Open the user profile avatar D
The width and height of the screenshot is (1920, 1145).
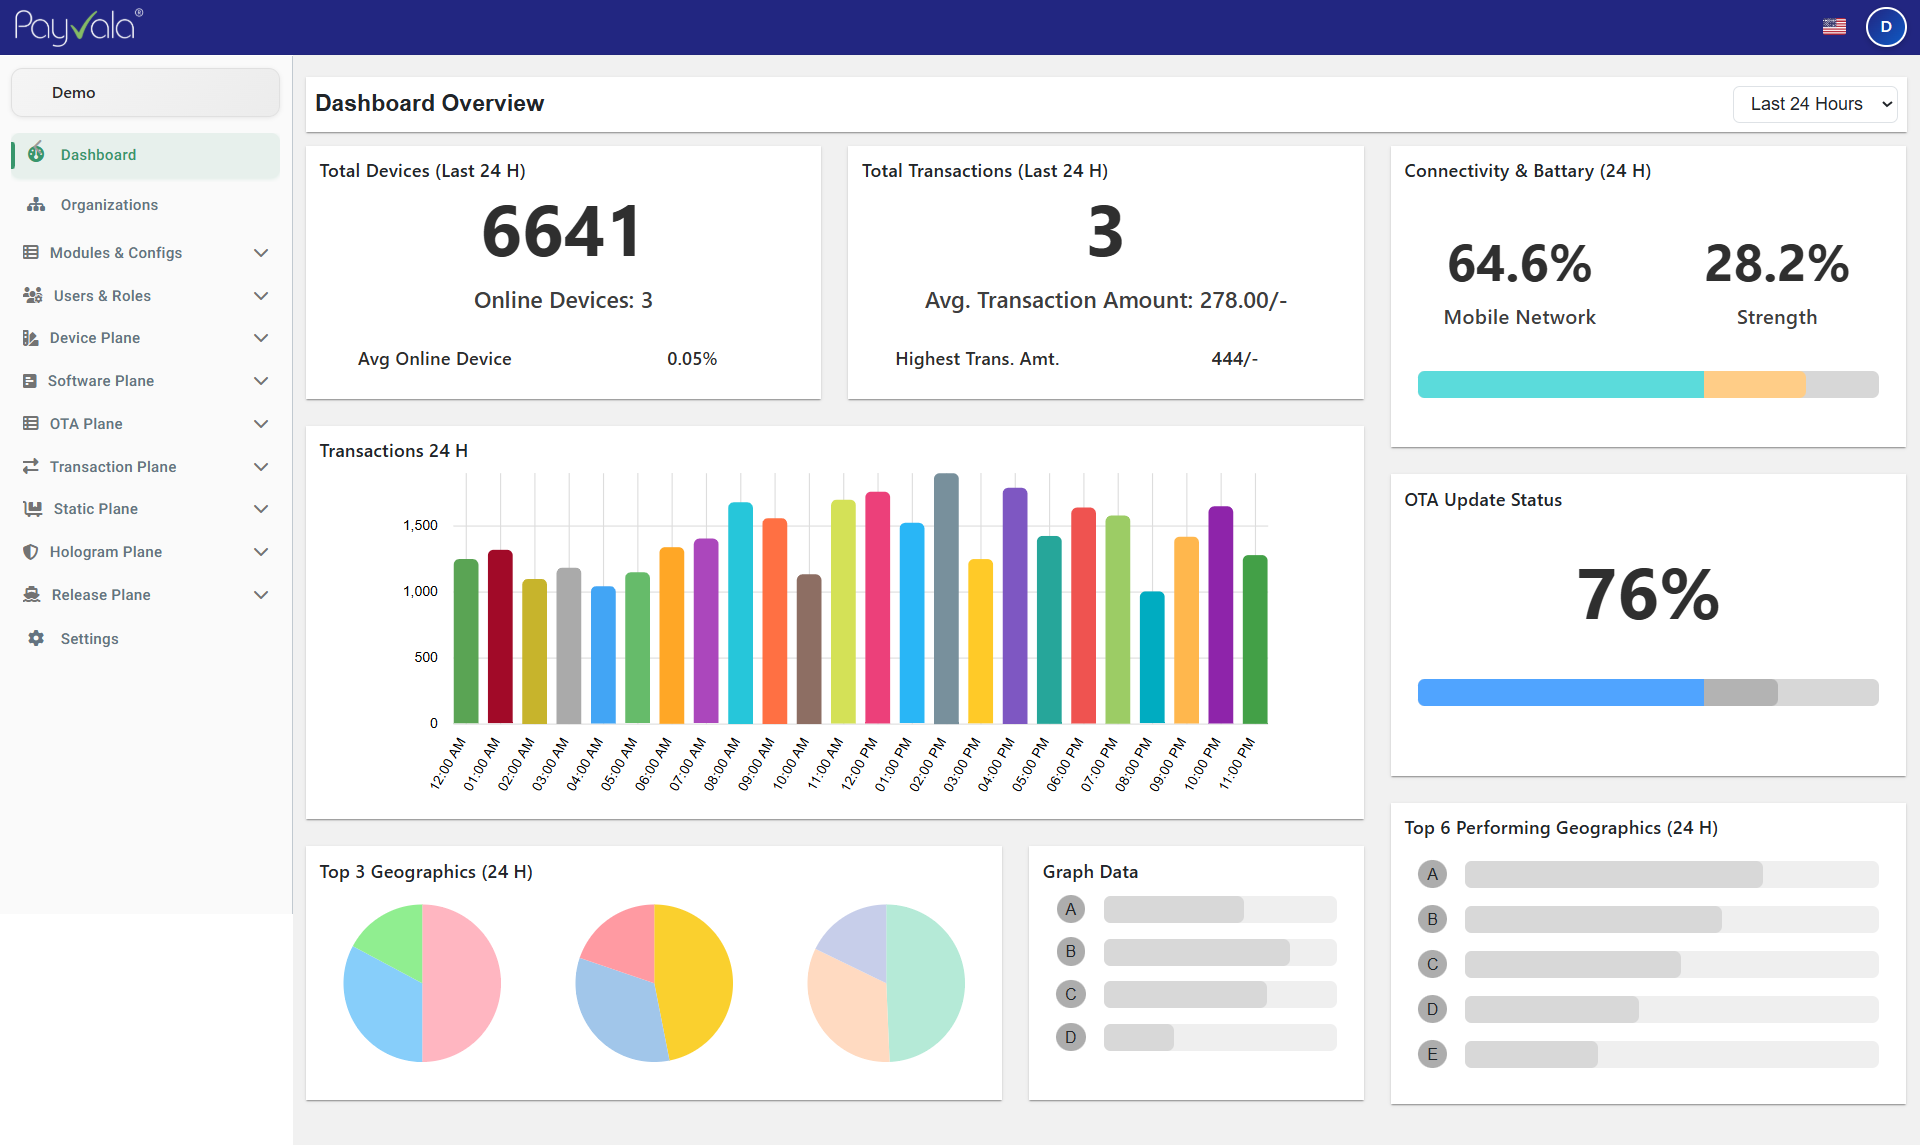tap(1886, 27)
